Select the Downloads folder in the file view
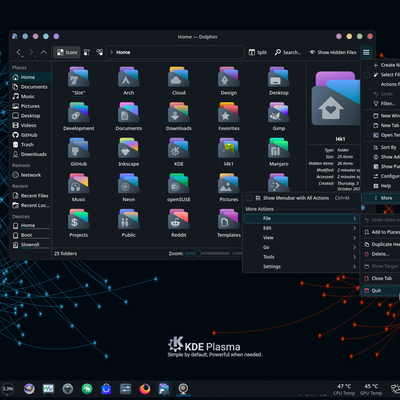This screenshot has width=400, height=400. [x=179, y=112]
